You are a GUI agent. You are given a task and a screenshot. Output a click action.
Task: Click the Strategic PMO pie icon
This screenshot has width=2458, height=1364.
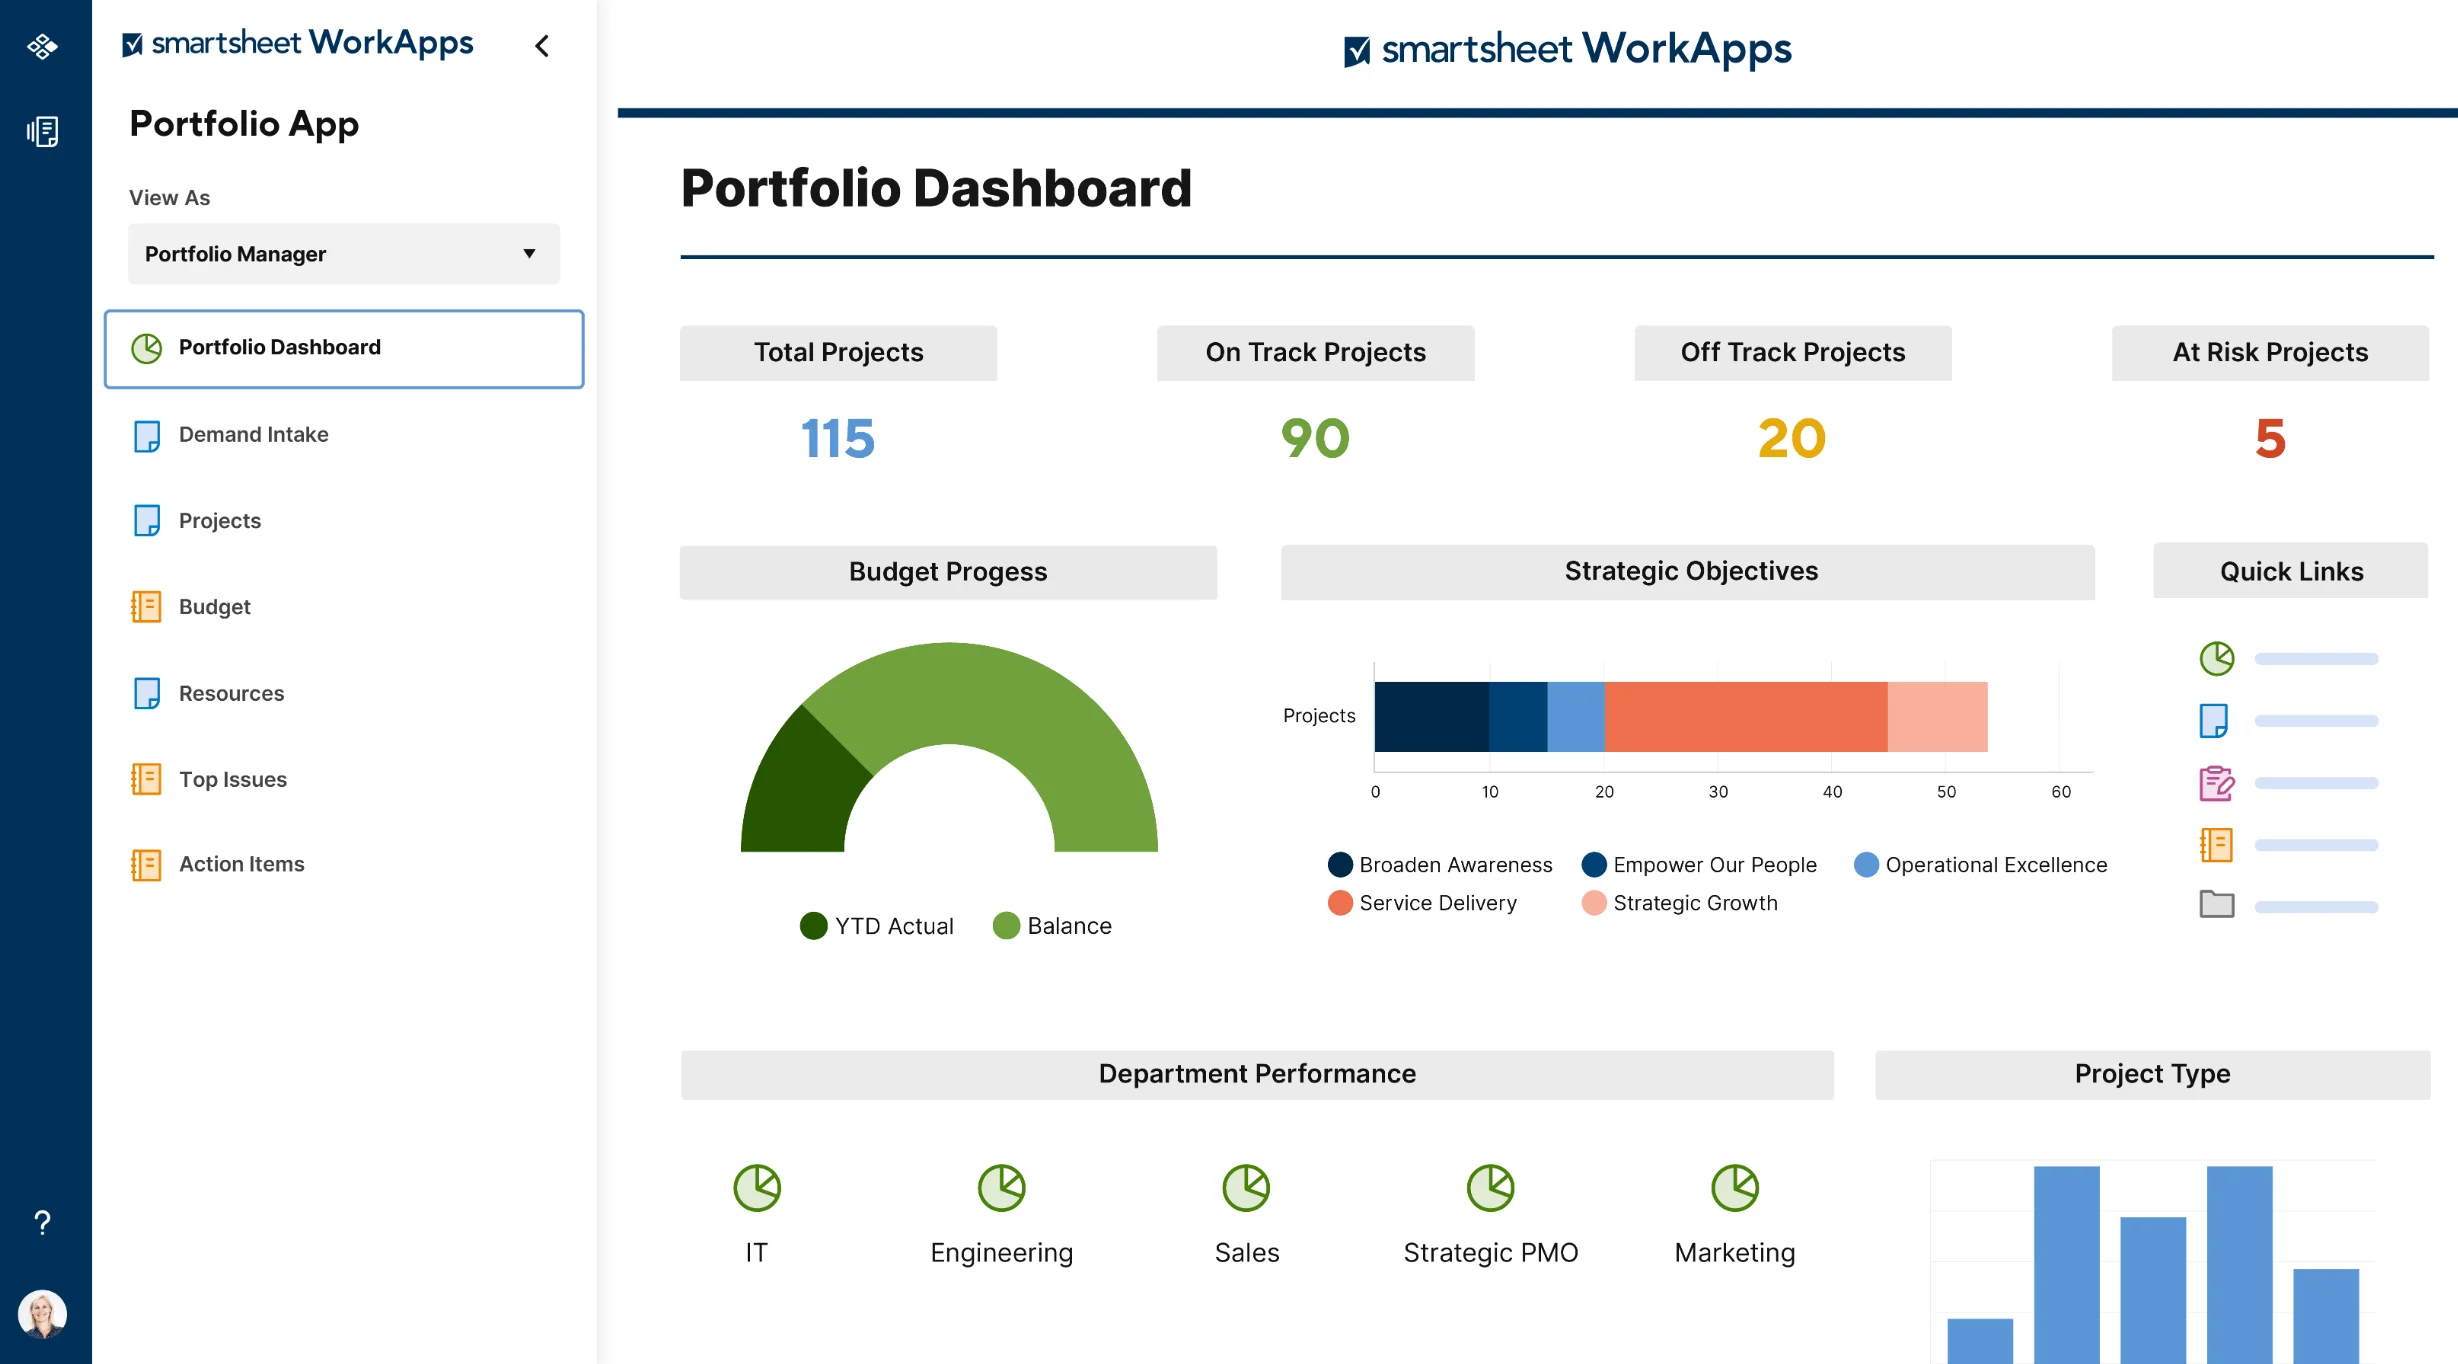click(1490, 1188)
